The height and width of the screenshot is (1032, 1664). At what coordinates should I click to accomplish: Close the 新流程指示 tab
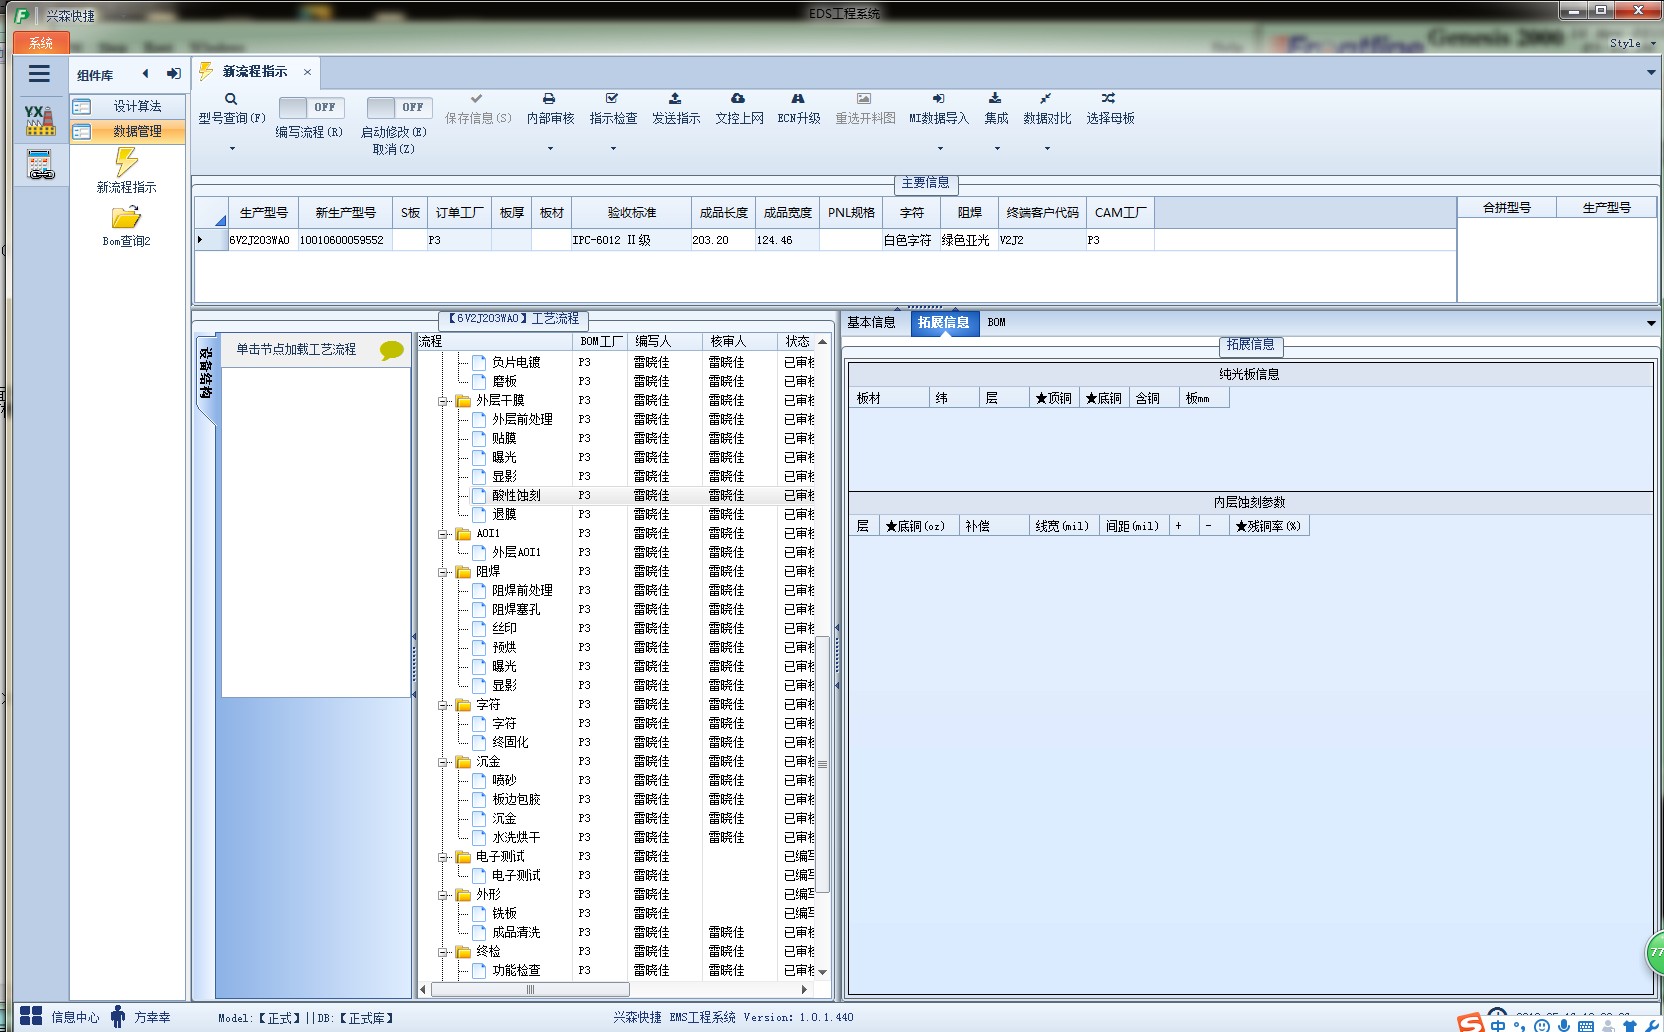tap(307, 72)
